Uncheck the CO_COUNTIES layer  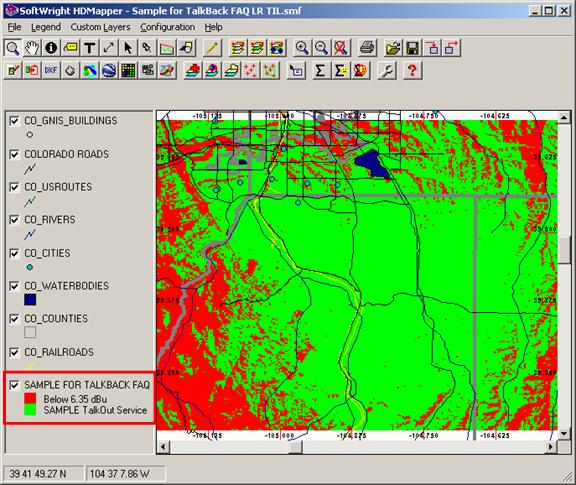tap(14, 319)
